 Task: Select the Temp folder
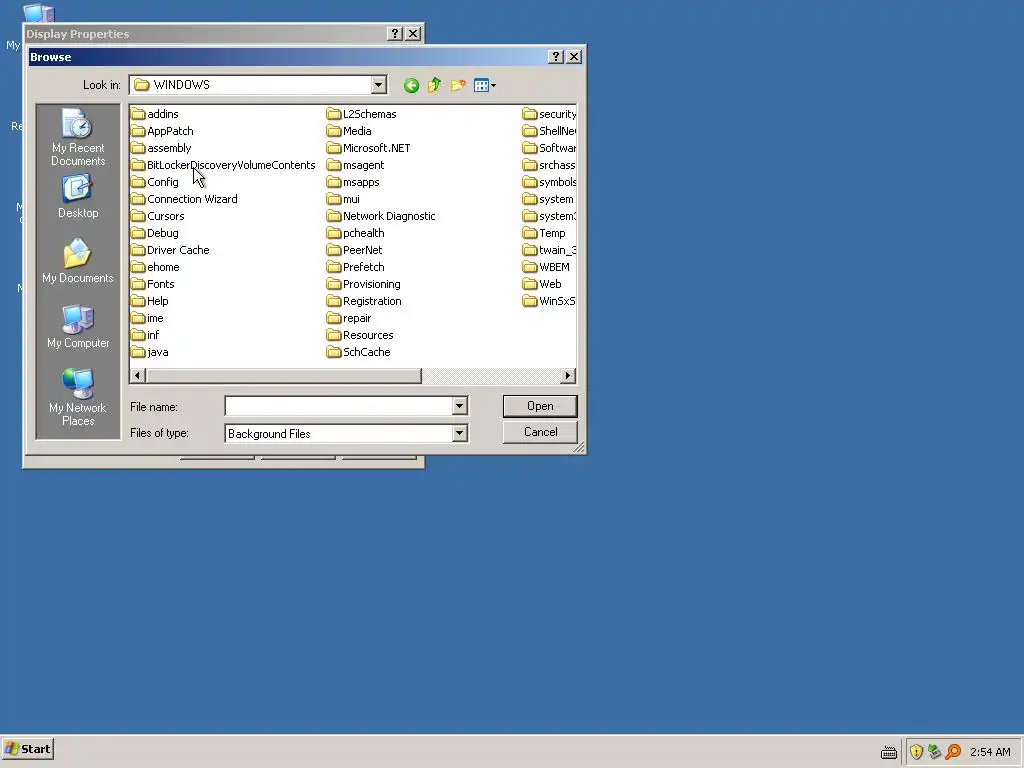coord(545,233)
